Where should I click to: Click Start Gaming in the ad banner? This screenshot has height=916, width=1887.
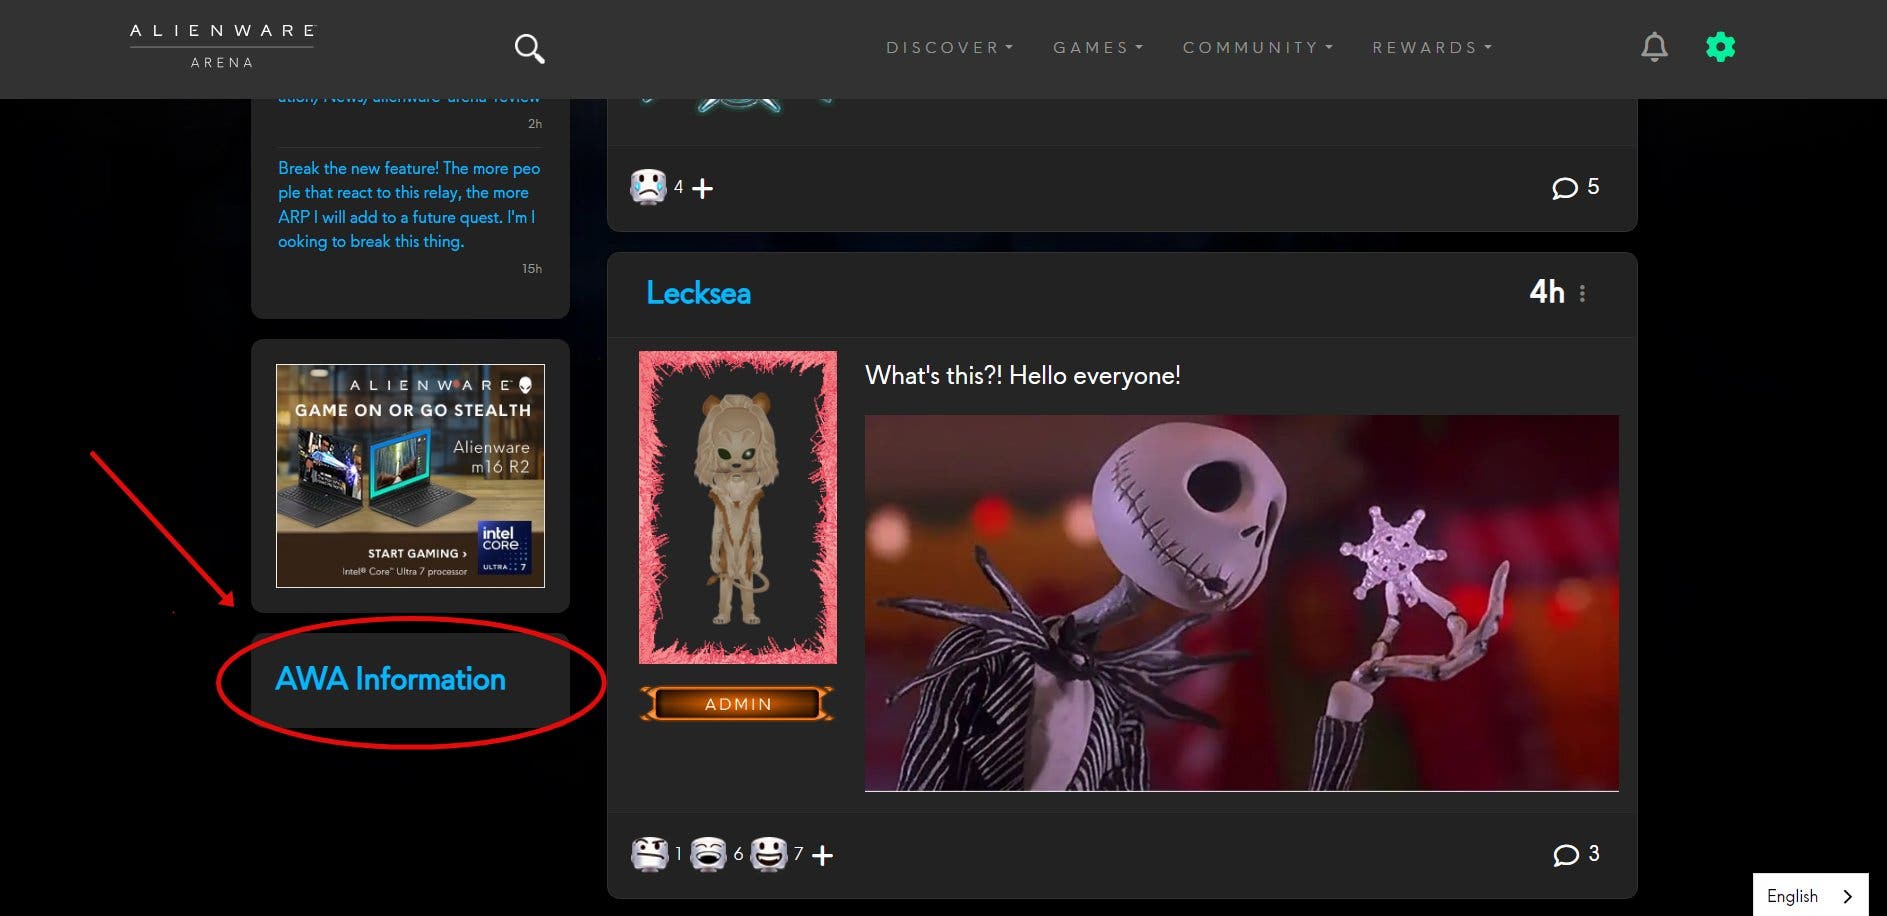pyautogui.click(x=417, y=553)
